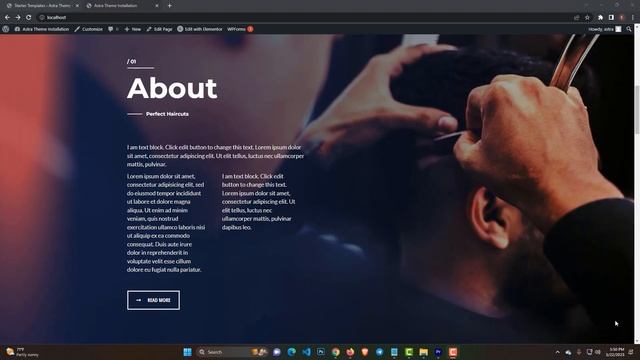The image size is (640, 360).
Task: Click the browser forward arrow
Action: click(18, 18)
